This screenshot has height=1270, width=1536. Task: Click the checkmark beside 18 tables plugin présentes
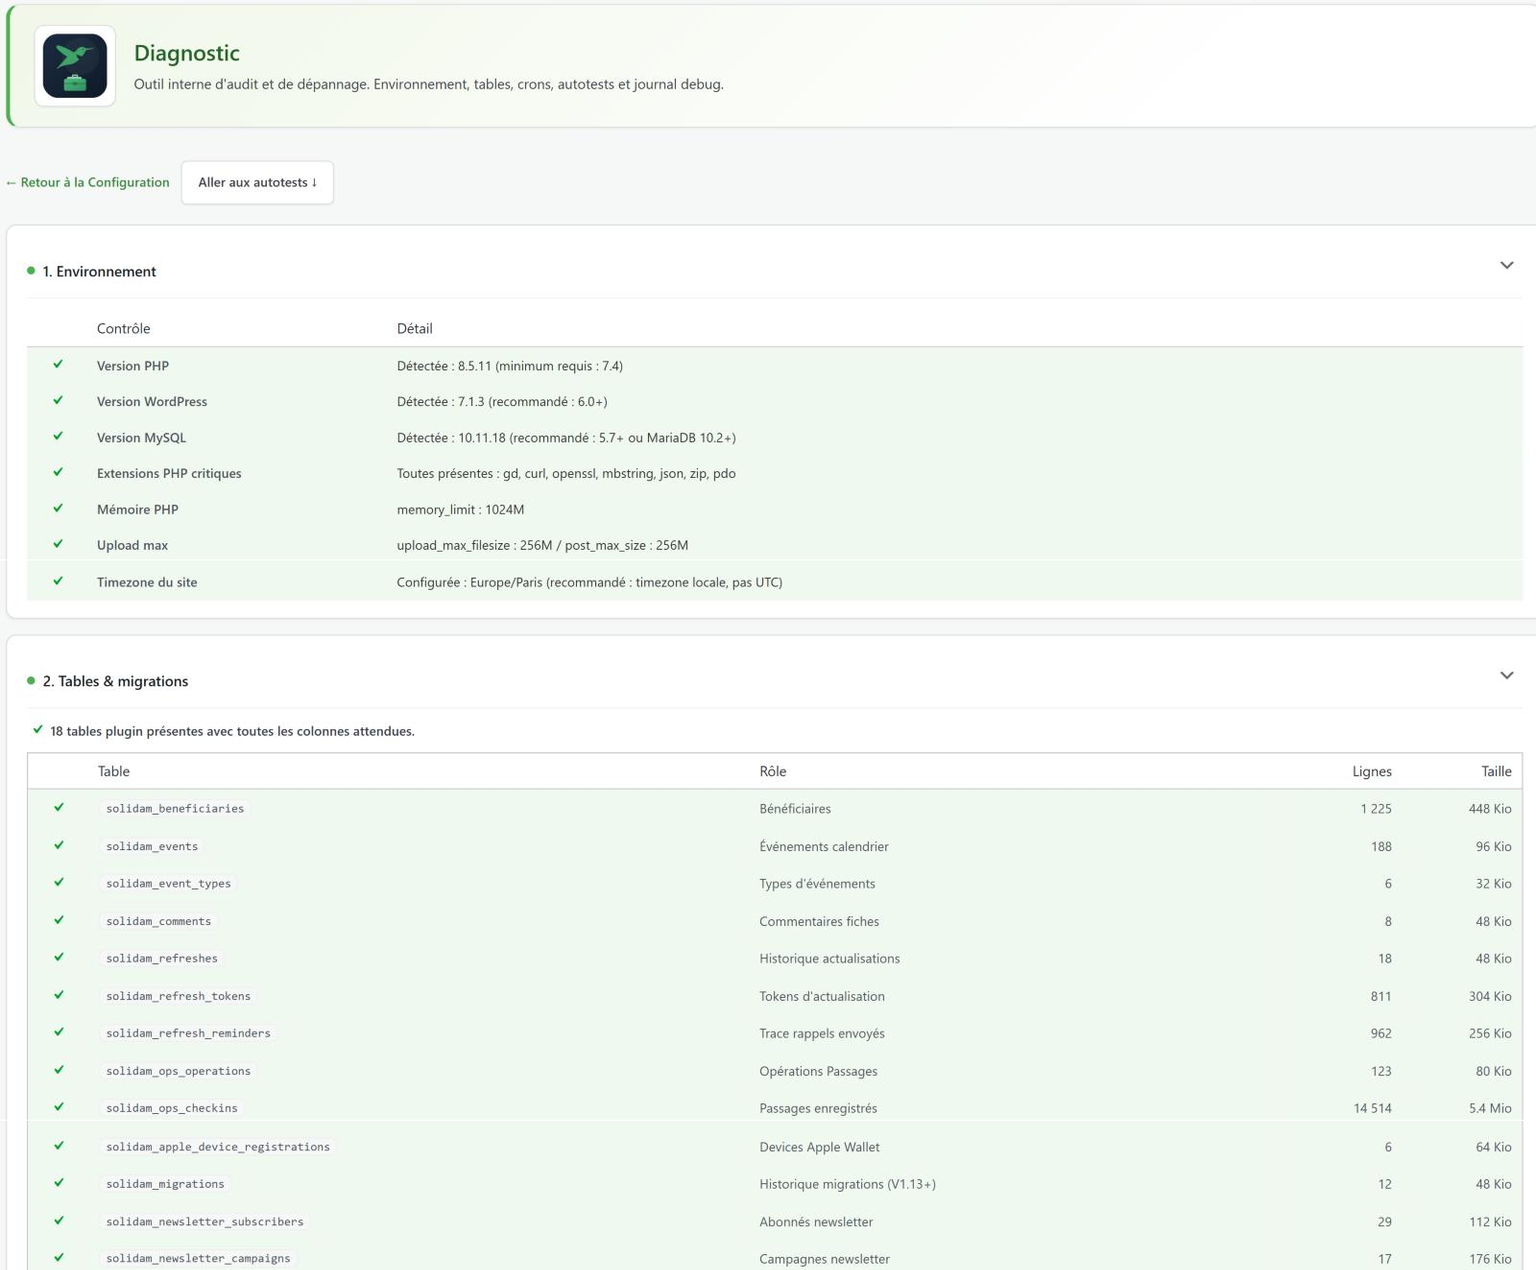tap(38, 730)
